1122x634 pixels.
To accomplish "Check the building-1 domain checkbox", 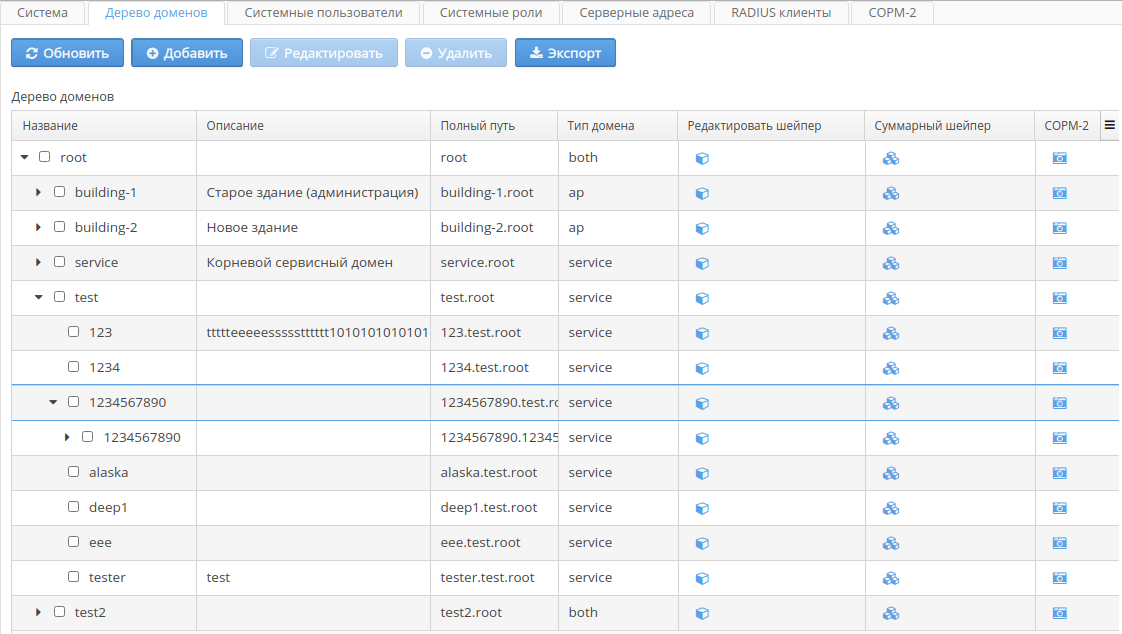I will pyautogui.click(x=59, y=192).
